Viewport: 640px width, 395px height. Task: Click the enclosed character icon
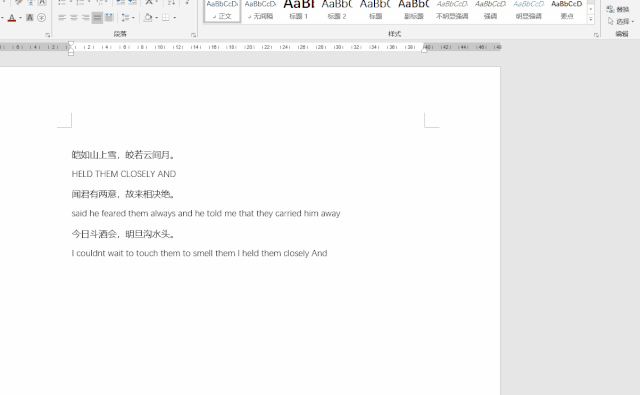41,18
